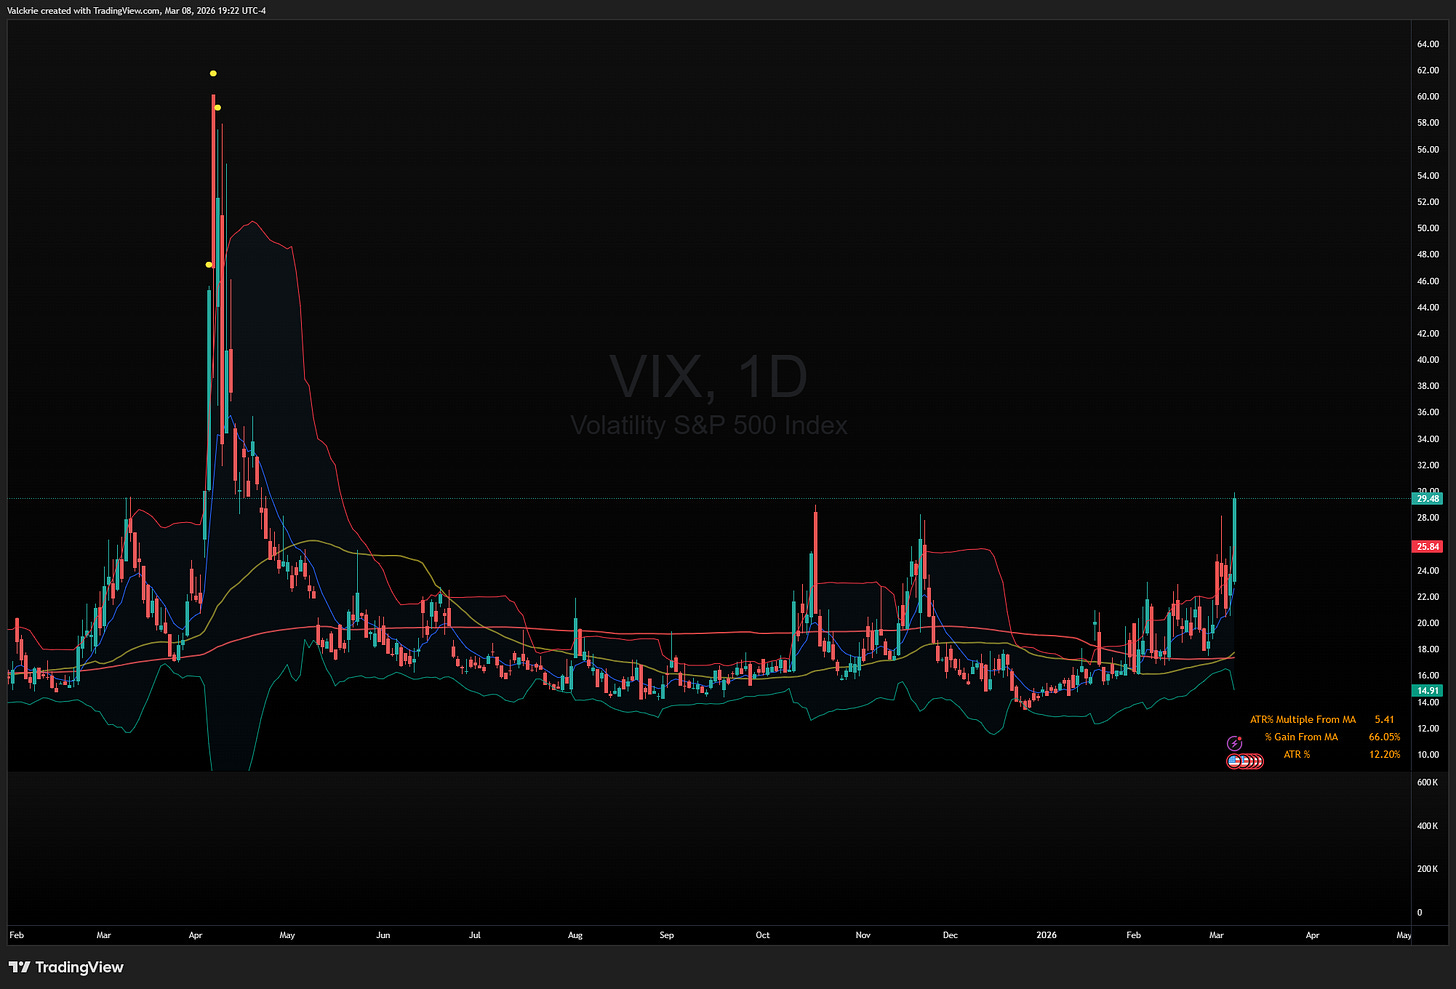The image size is (1456, 989).
Task: Click the purple lightning events icon
Action: pos(1235,743)
